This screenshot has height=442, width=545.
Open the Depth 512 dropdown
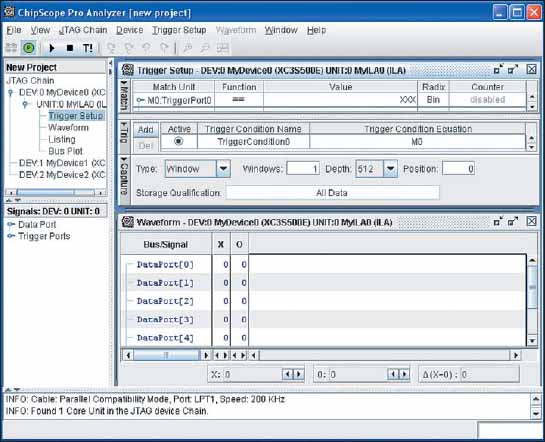point(391,169)
